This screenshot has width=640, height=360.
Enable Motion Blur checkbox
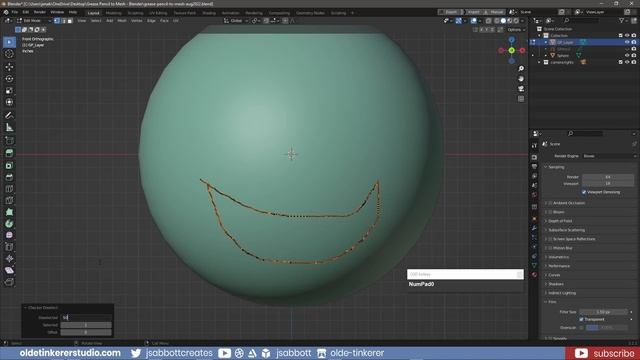[550, 248]
